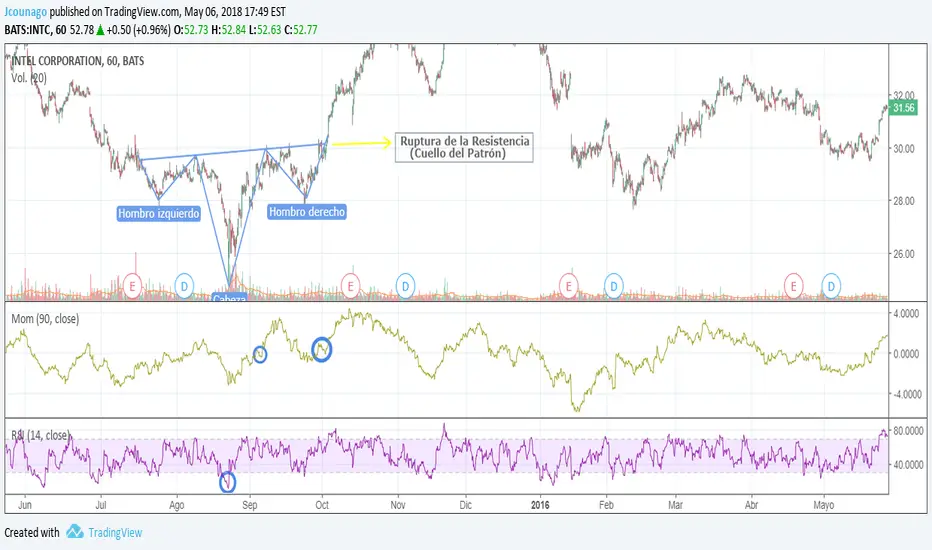Click the dividend D marker near Ago

(184, 286)
